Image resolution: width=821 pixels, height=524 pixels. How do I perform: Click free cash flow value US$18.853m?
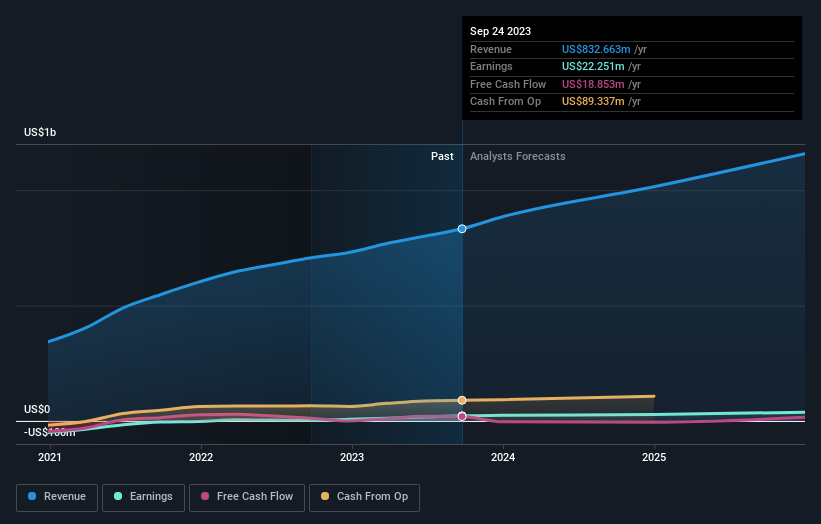click(593, 84)
